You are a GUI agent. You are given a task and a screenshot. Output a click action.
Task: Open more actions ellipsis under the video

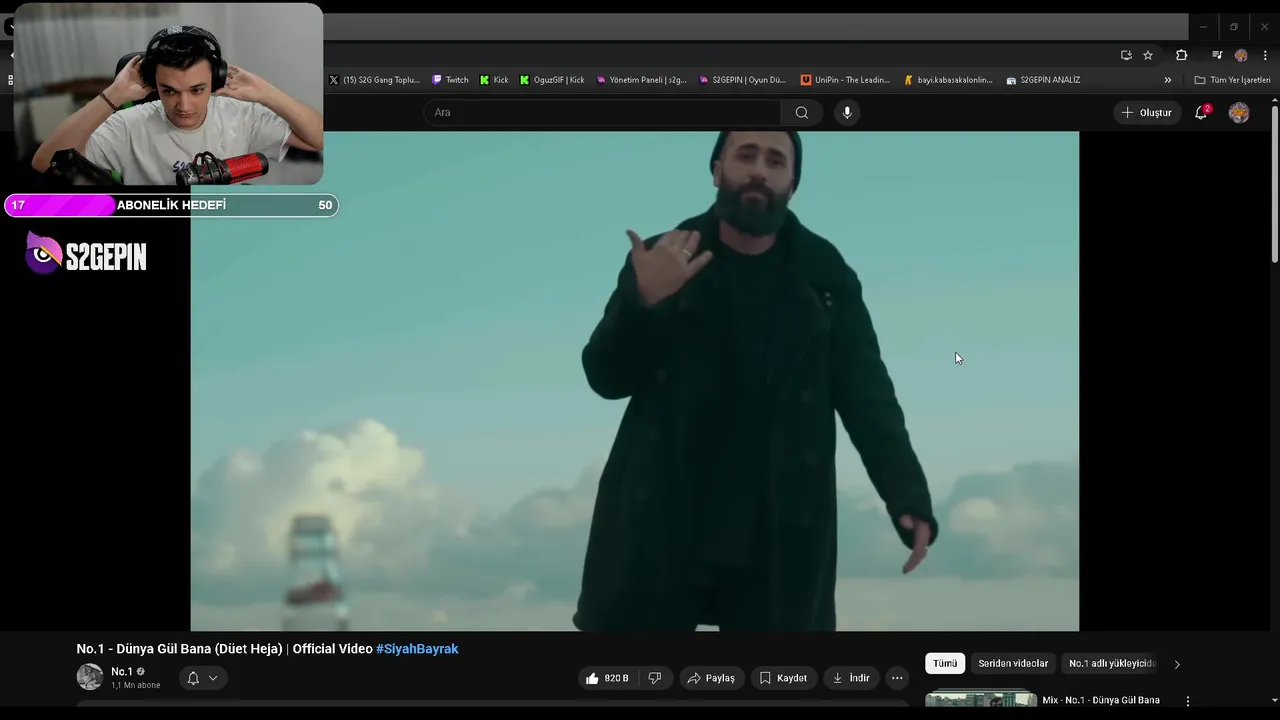pos(897,678)
